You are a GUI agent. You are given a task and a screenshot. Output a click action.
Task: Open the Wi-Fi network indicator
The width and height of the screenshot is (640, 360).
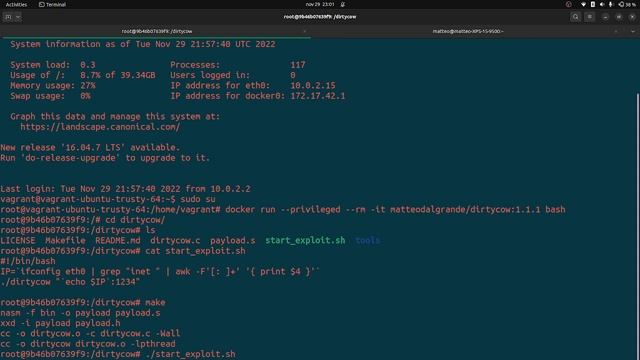tap(583, 4)
